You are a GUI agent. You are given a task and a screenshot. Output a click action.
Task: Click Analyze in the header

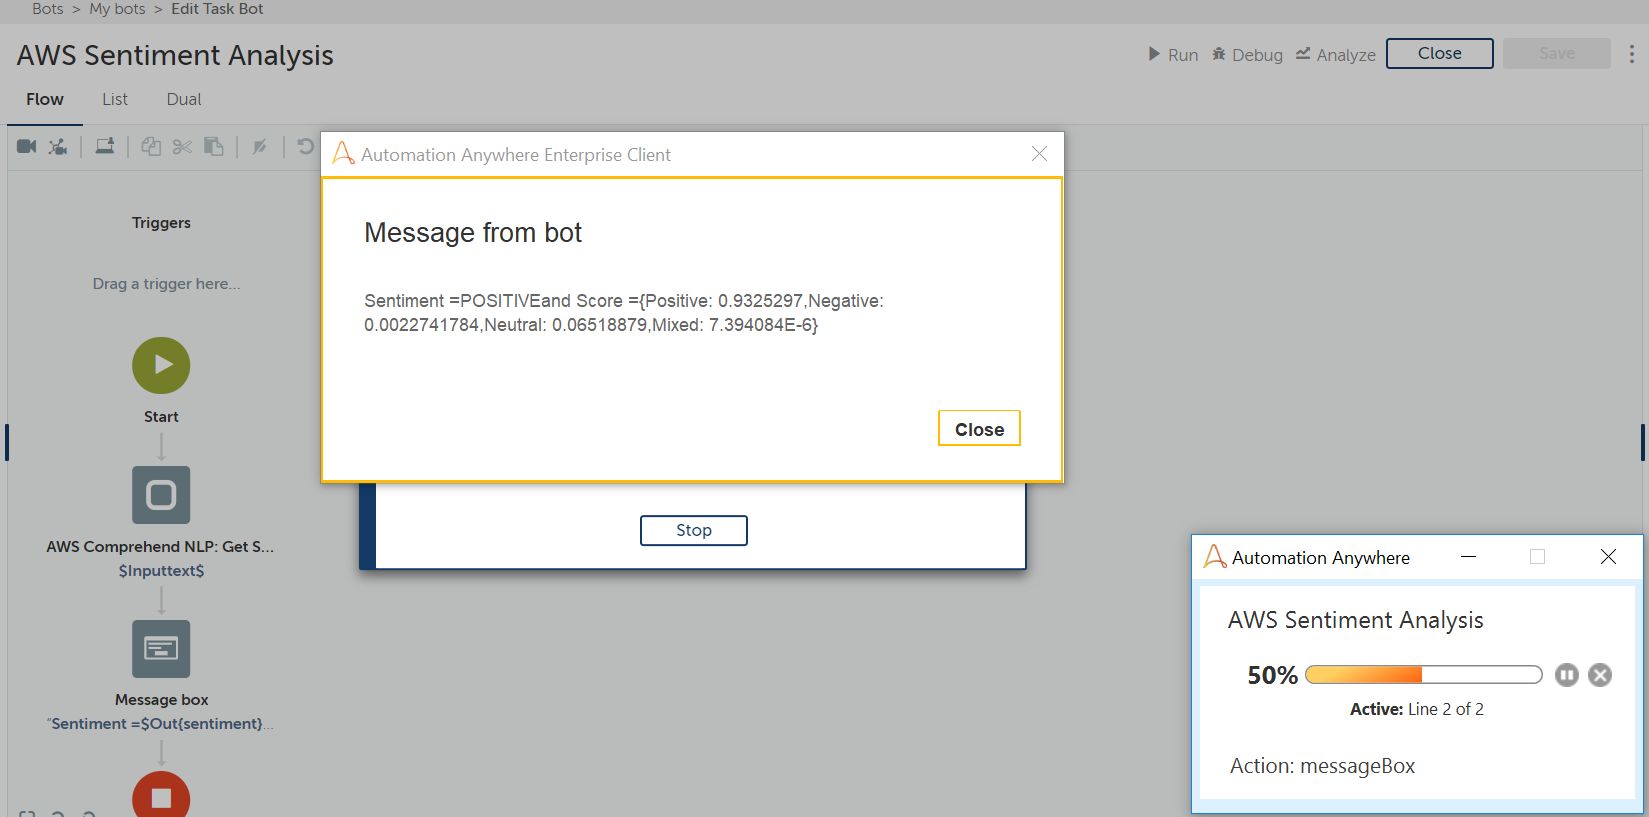click(1335, 54)
